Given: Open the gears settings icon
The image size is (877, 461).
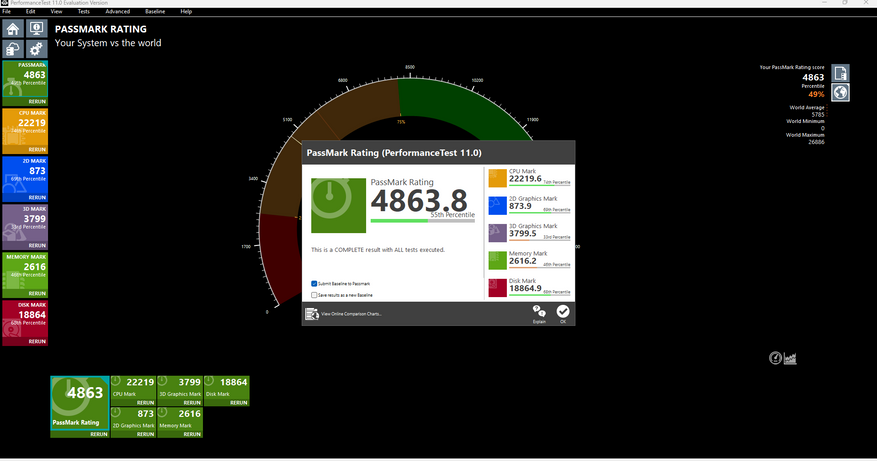Looking at the screenshot, I should click(37, 49).
